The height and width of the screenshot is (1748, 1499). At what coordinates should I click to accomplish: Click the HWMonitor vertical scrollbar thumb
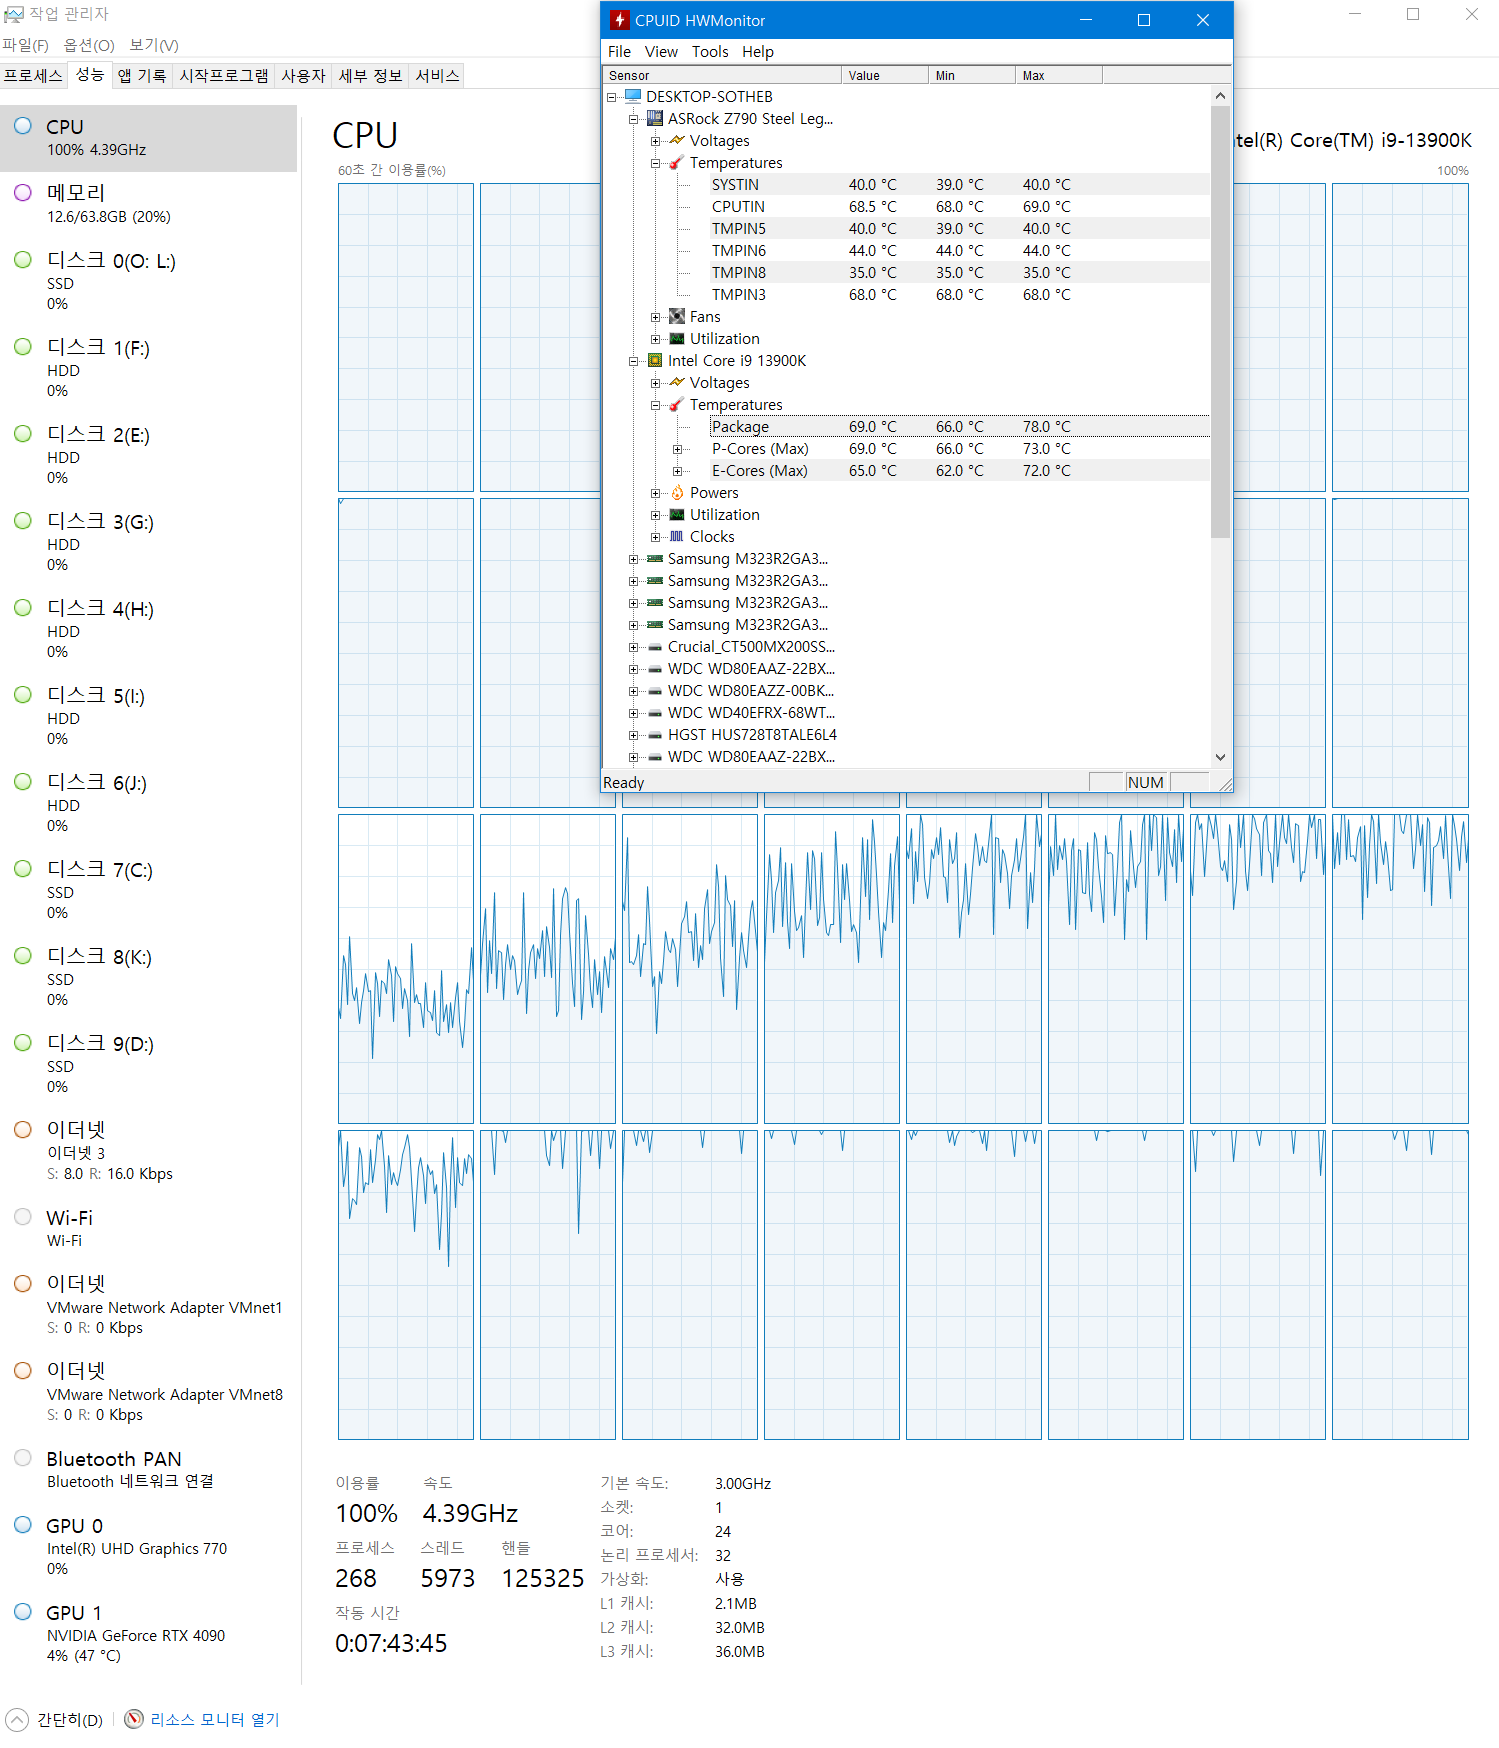pos(1220,322)
